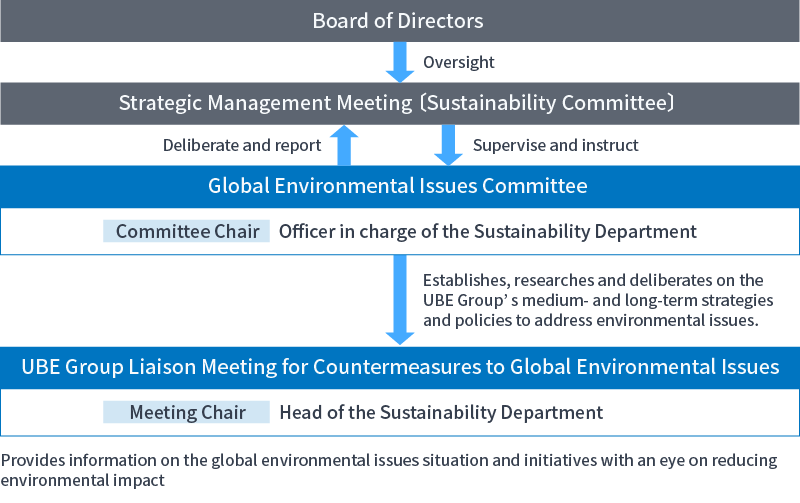Select the 'Deliberate and report' label
This screenshot has width=800, height=503.
click(242, 145)
